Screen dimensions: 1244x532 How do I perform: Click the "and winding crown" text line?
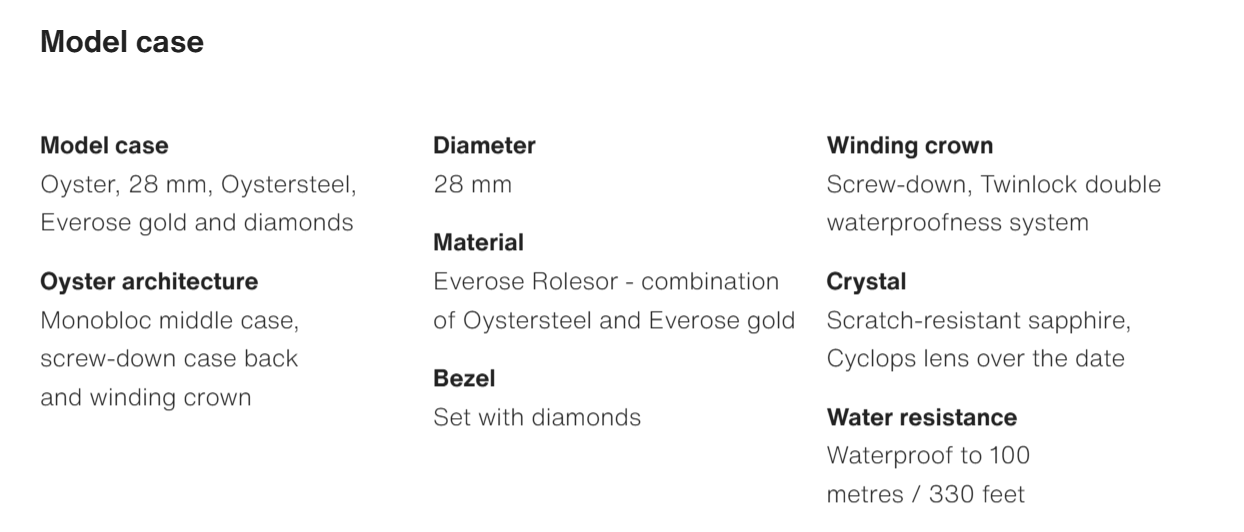click(x=145, y=397)
